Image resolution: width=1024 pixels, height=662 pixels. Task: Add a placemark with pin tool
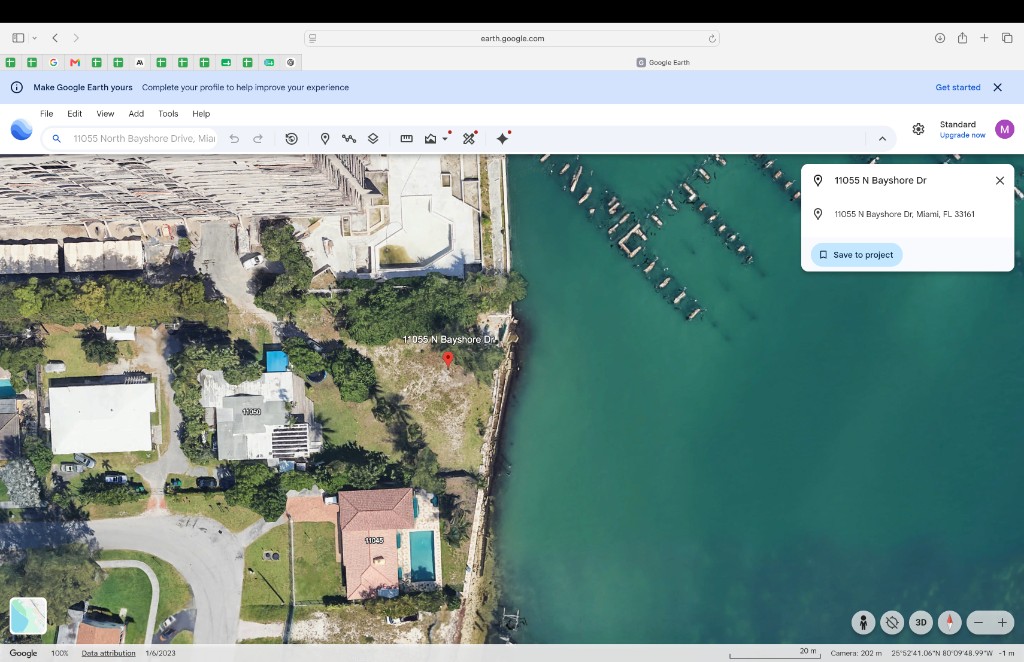[x=325, y=138]
